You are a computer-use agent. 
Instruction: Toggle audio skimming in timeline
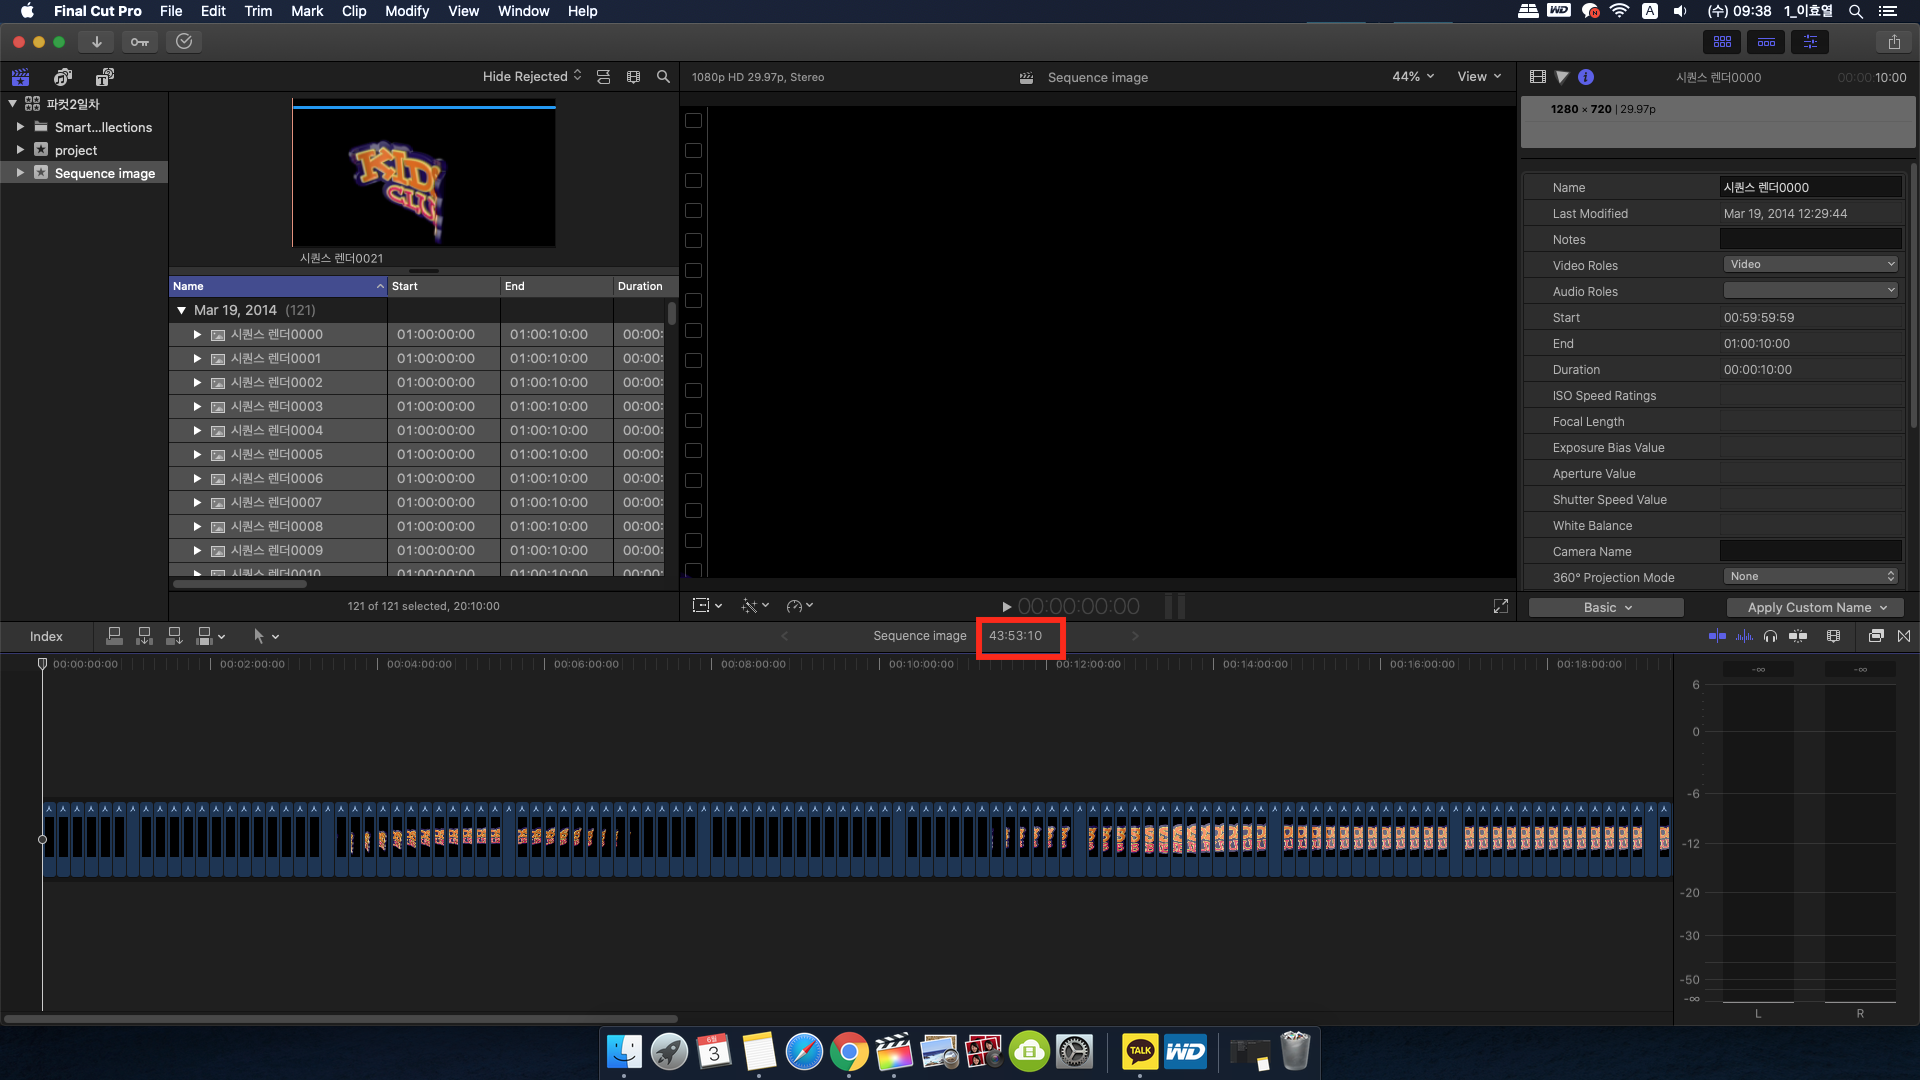pyautogui.click(x=1745, y=636)
